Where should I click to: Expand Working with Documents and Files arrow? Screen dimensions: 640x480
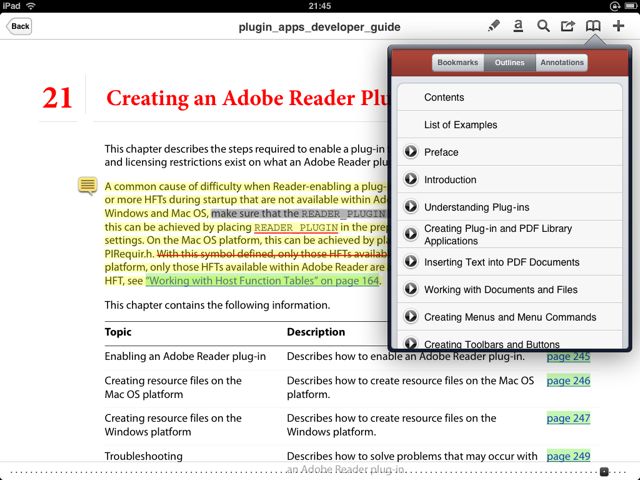tap(411, 289)
